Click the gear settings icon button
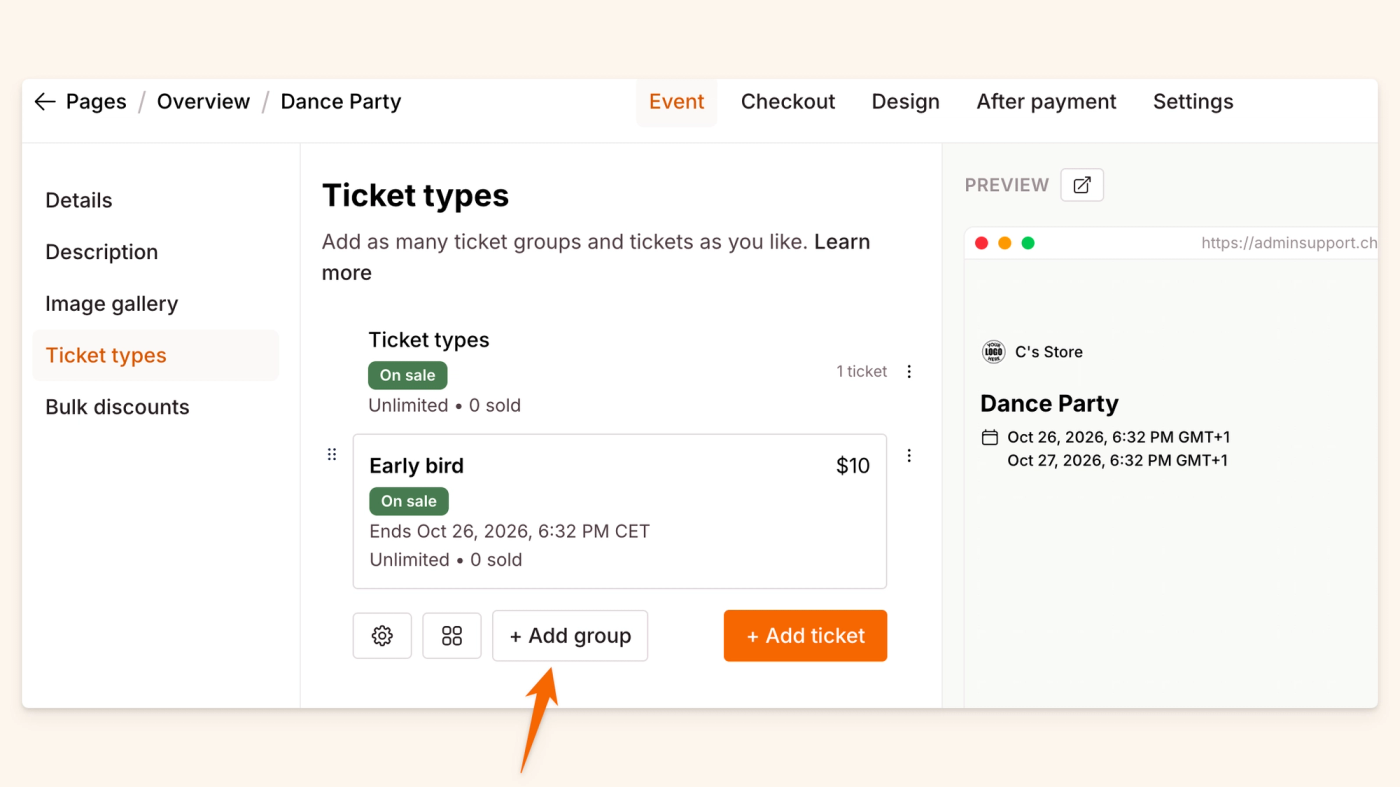Viewport: 1400px width, 787px height. click(382, 636)
